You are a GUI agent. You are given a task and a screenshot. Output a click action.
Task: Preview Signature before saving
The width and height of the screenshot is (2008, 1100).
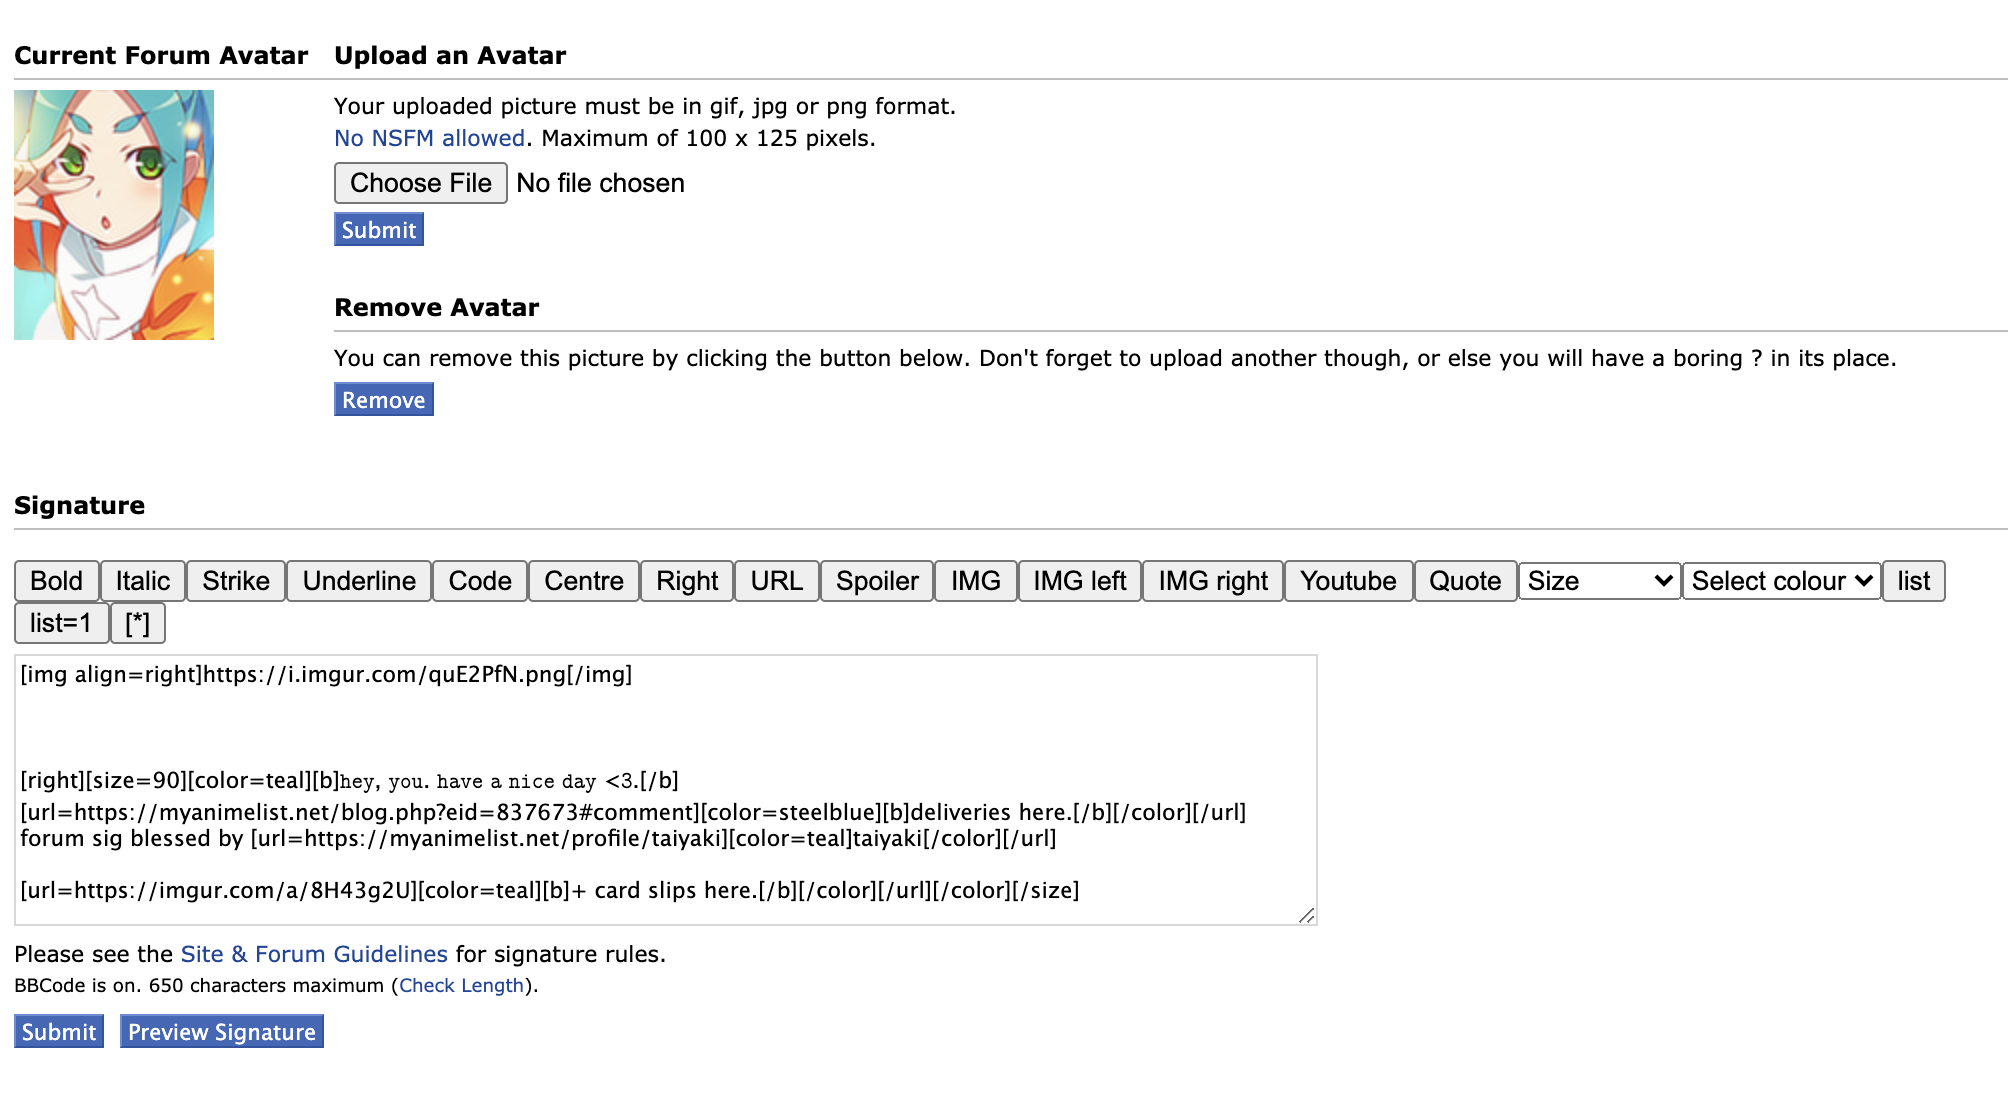pyautogui.click(x=221, y=1032)
